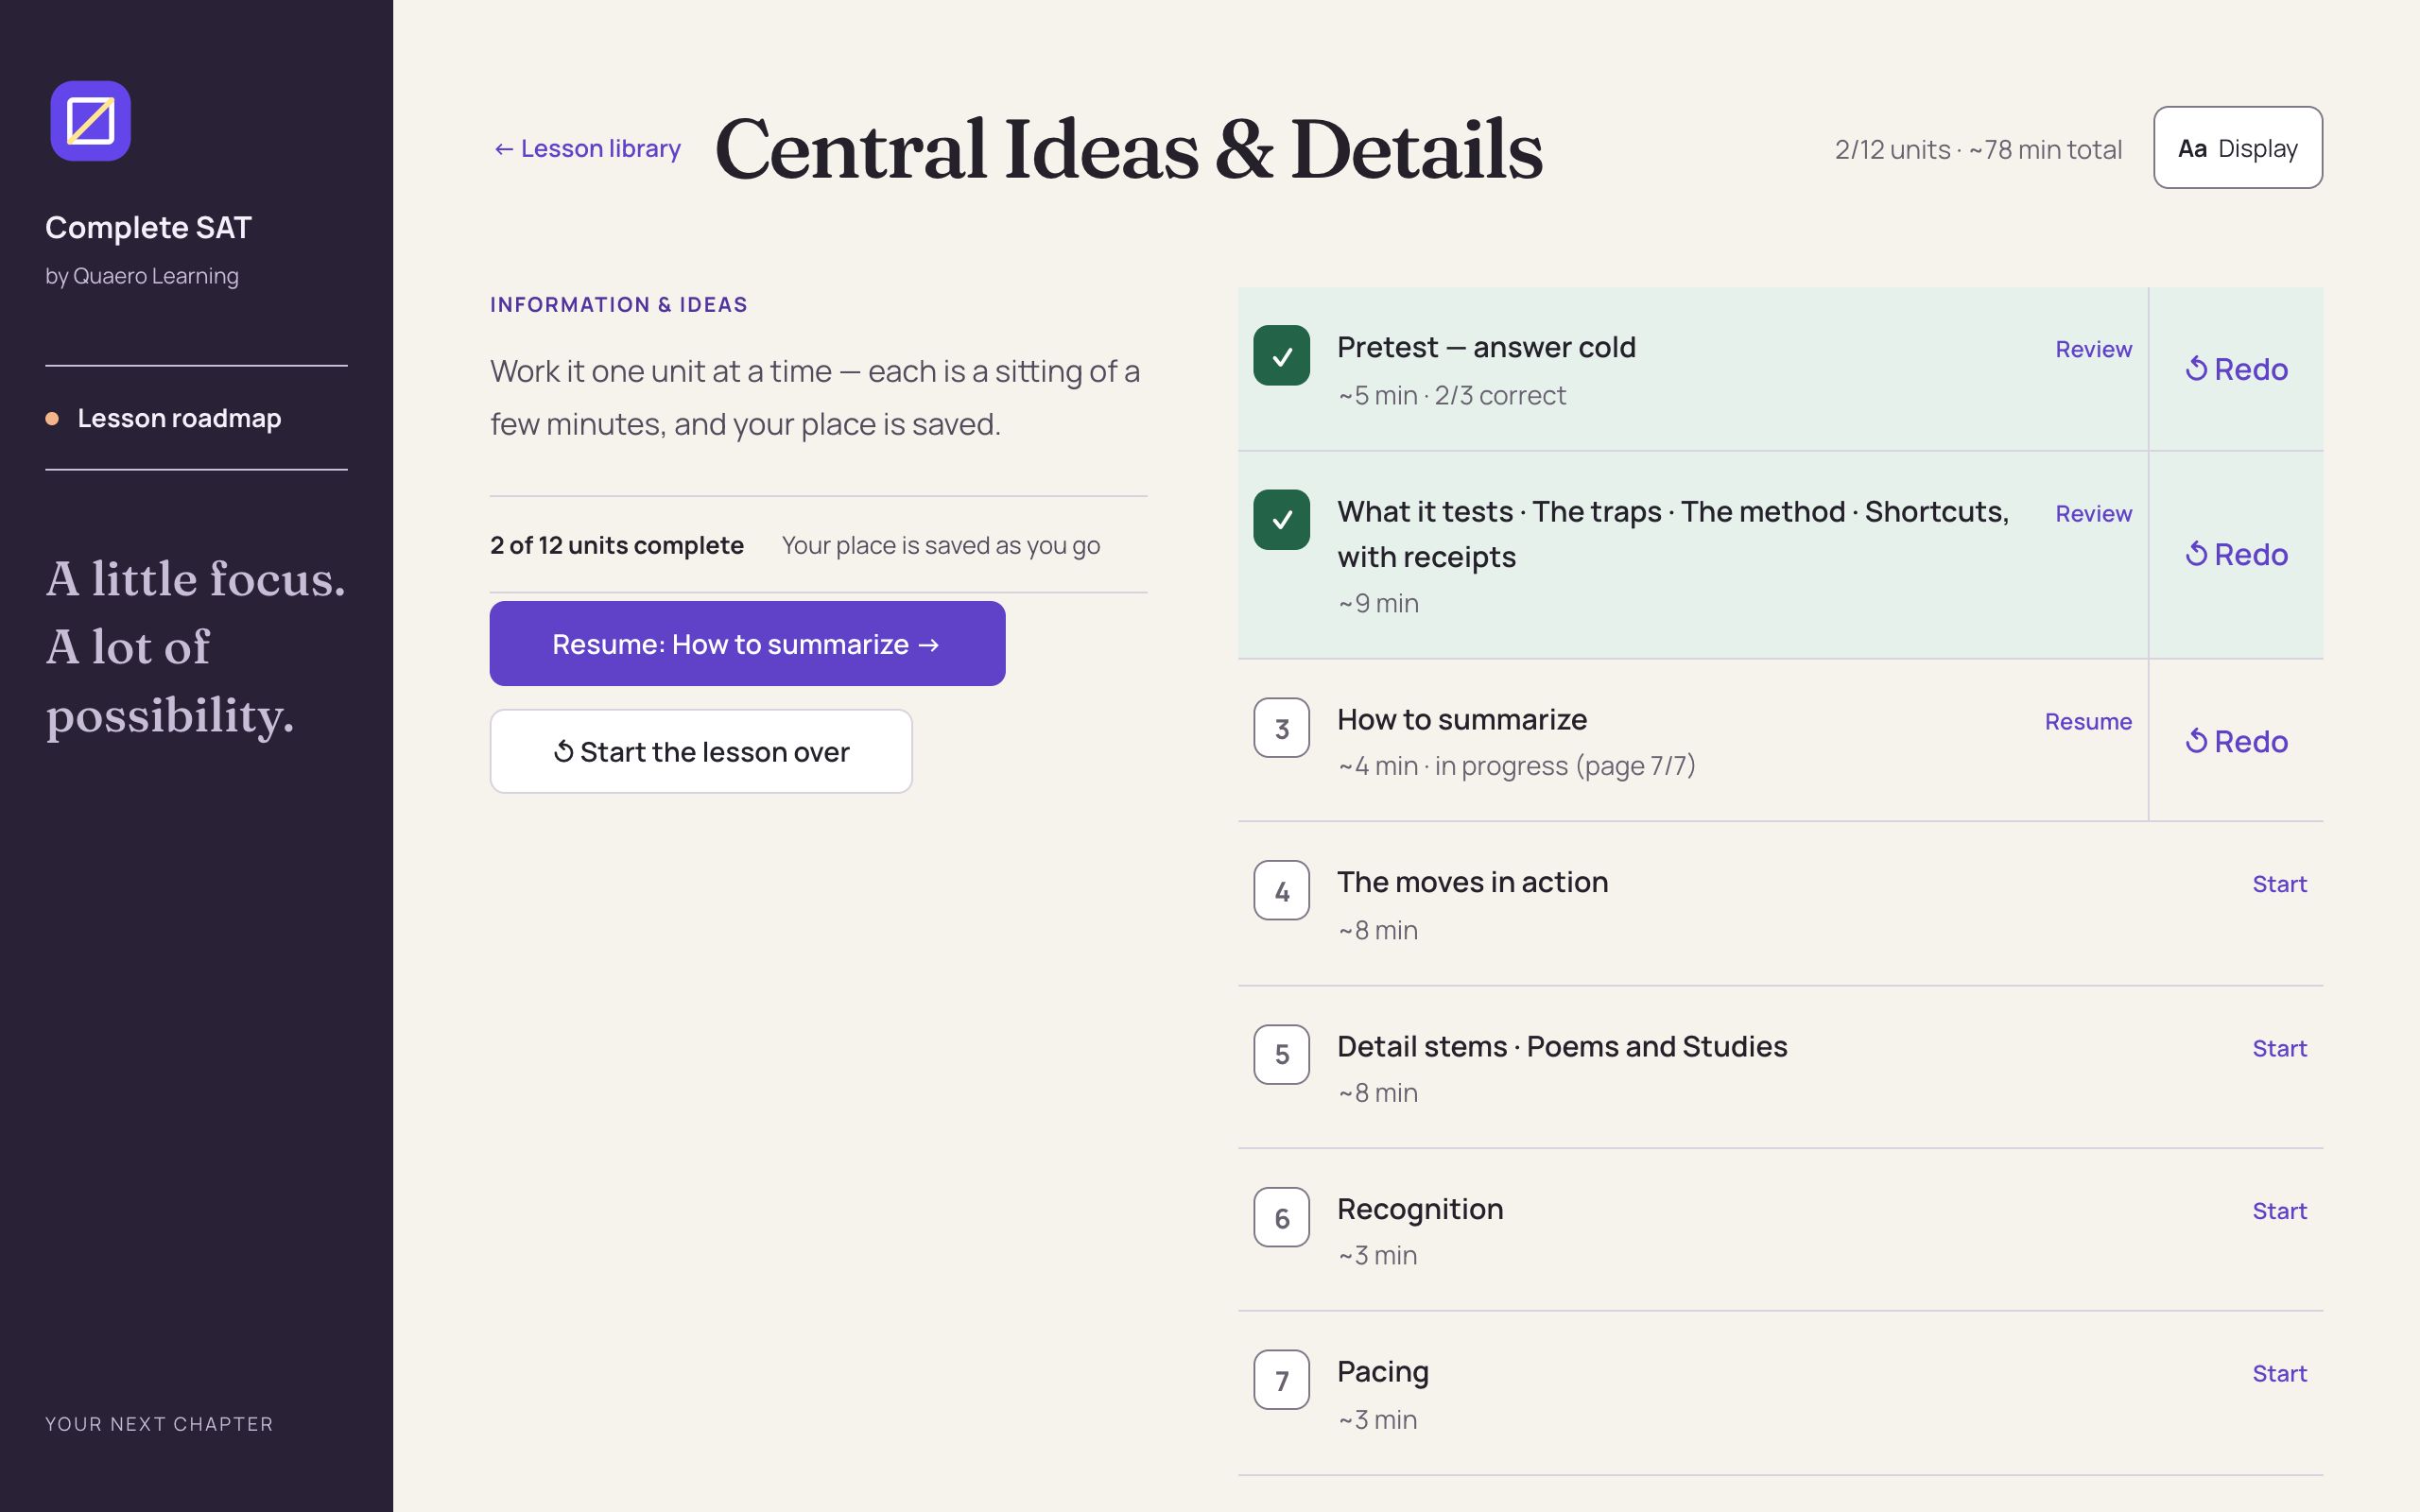Click the number 7 badge for Pacing

click(x=1281, y=1380)
